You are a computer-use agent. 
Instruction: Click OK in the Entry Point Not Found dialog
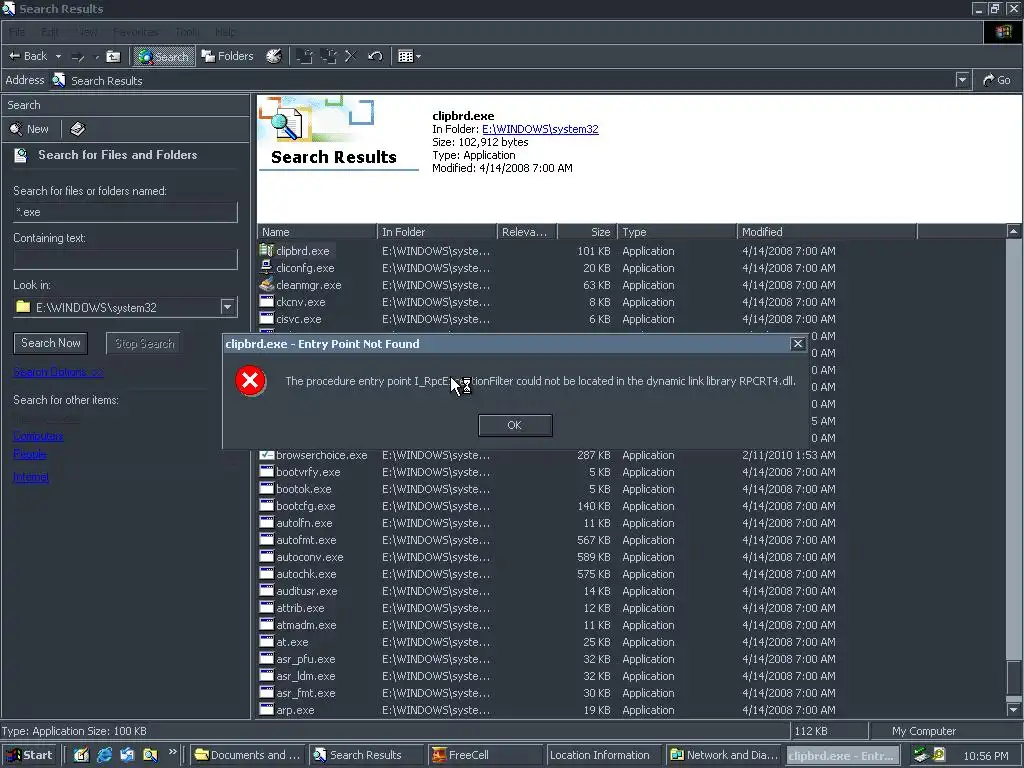click(515, 425)
